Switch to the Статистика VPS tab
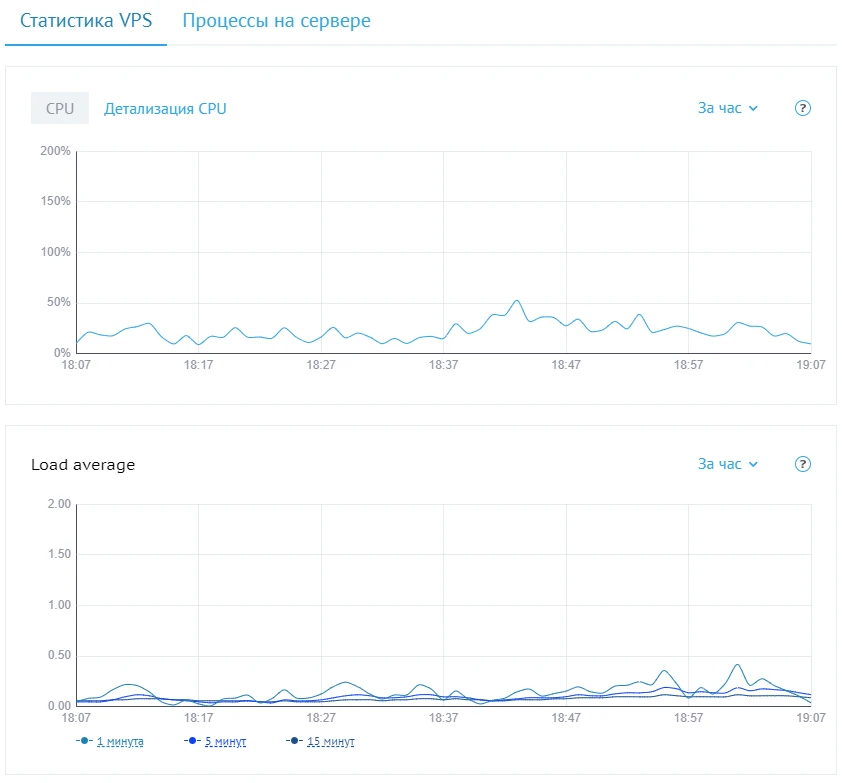Viewport: 842px width, 783px height. (x=86, y=21)
